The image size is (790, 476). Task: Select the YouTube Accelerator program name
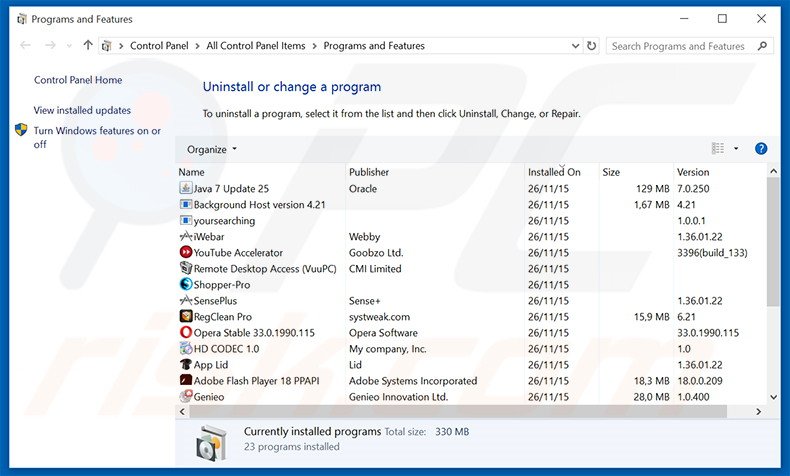(238, 253)
